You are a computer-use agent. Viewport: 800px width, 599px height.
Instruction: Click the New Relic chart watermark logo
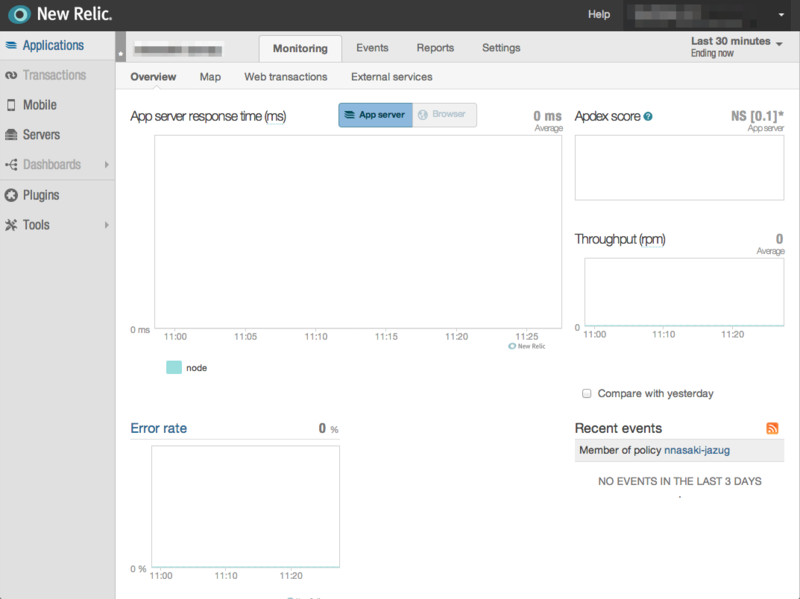(527, 346)
